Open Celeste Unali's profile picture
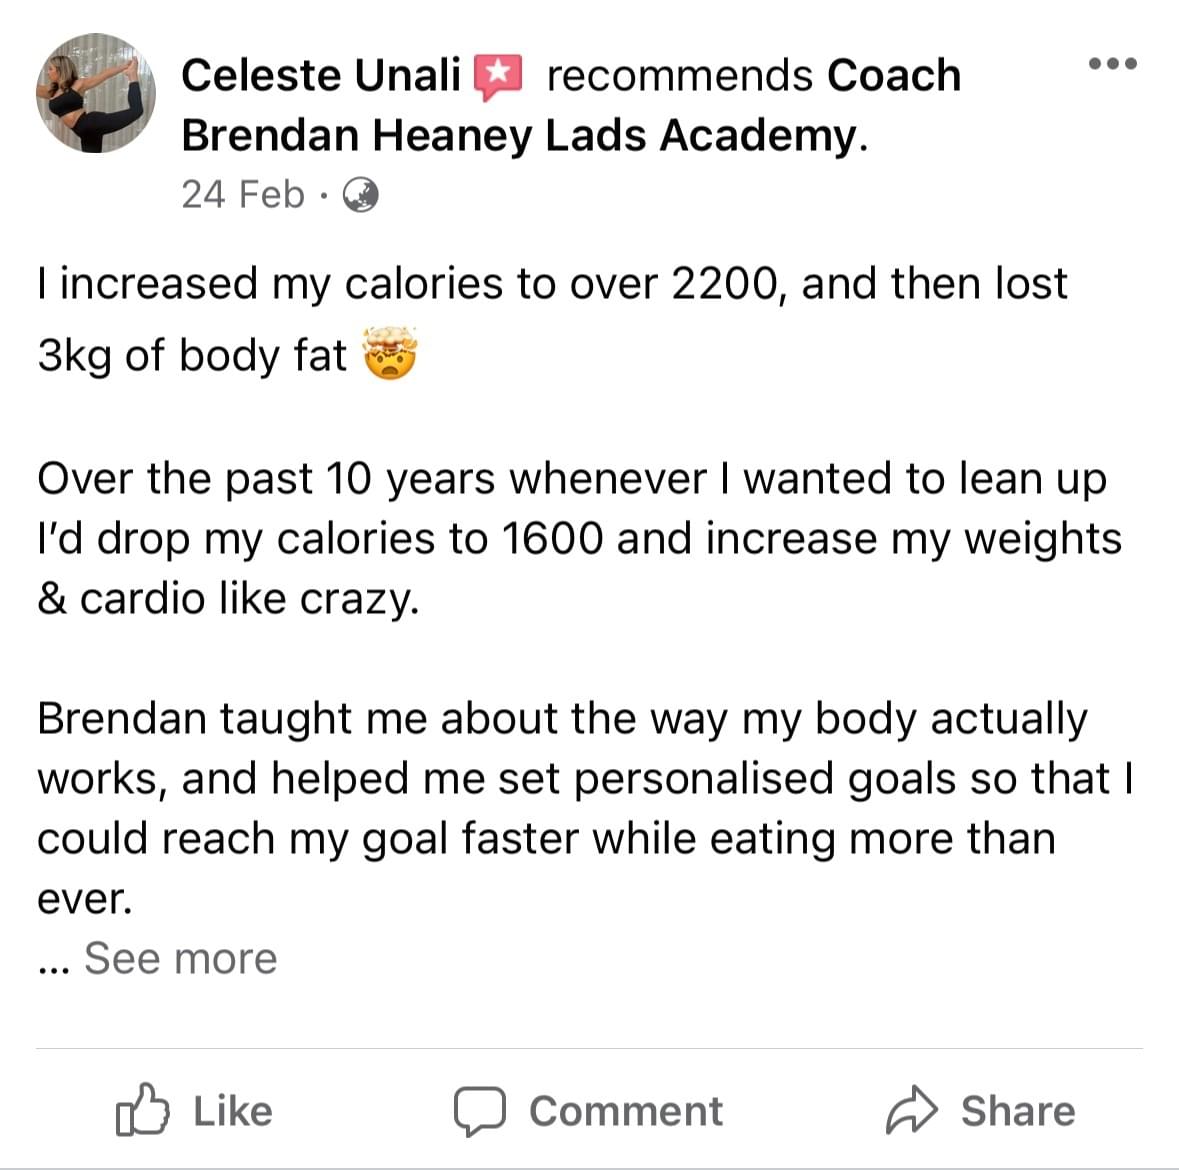Viewport: 1179px width, 1170px height. click(x=96, y=93)
